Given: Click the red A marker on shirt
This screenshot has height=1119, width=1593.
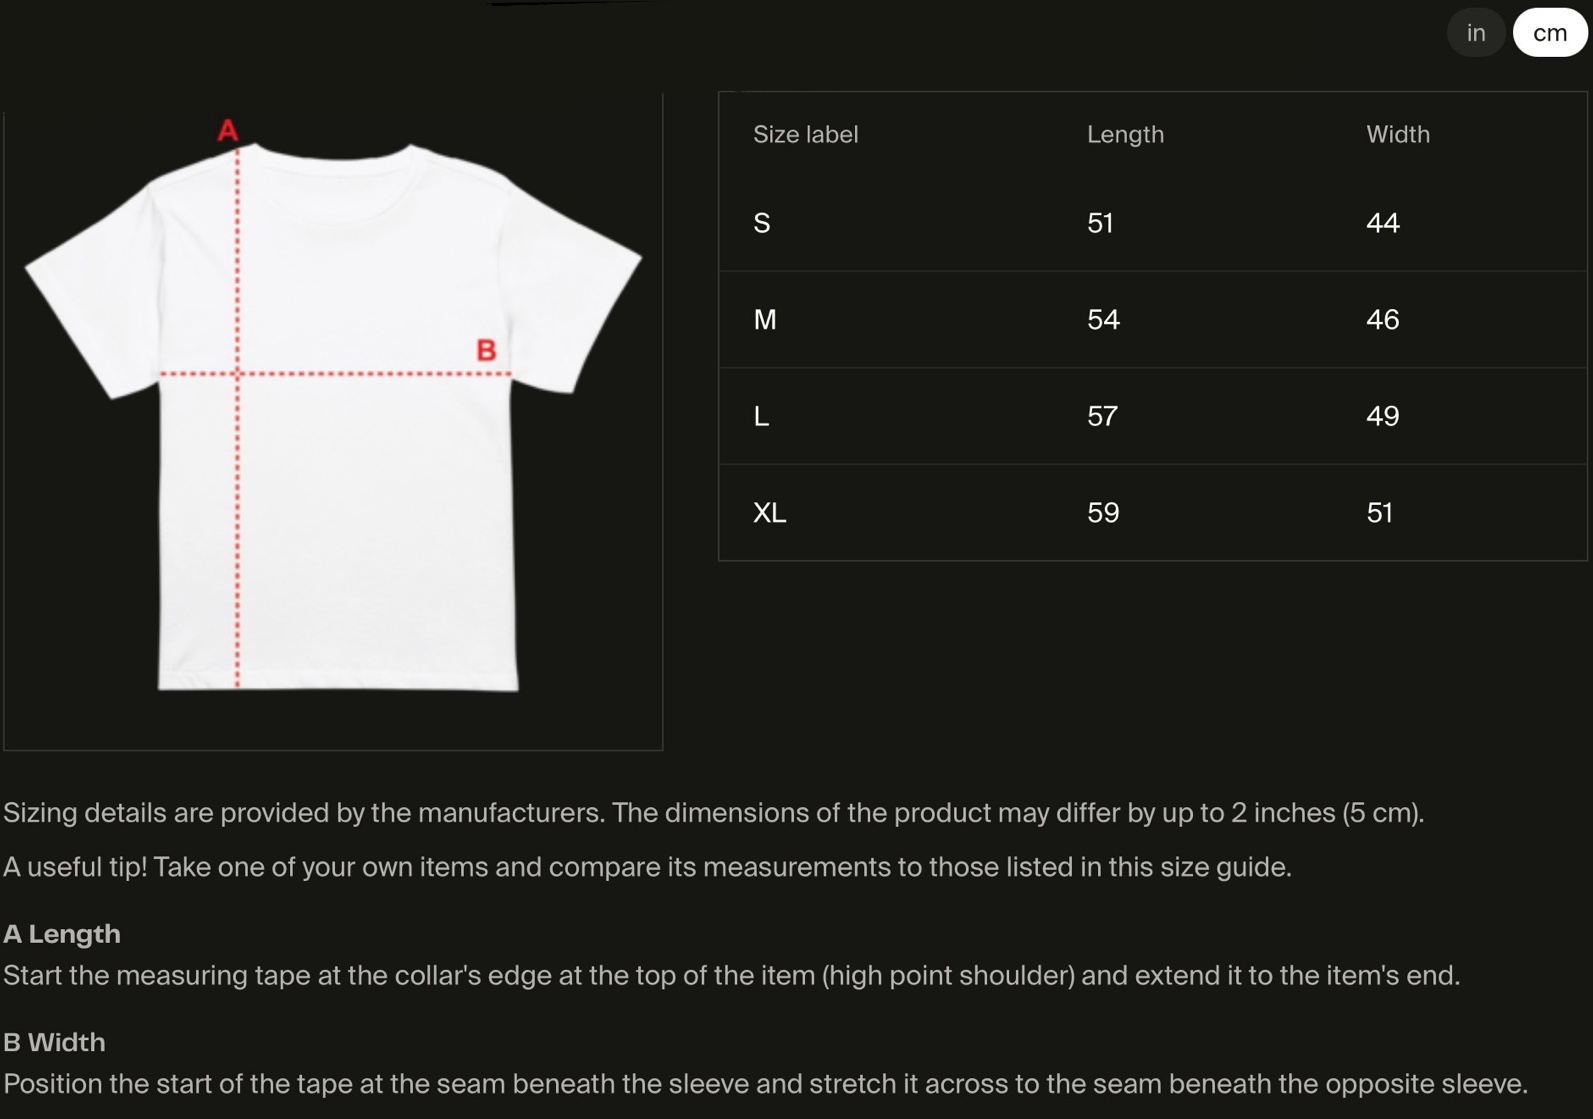Looking at the screenshot, I should [228, 130].
